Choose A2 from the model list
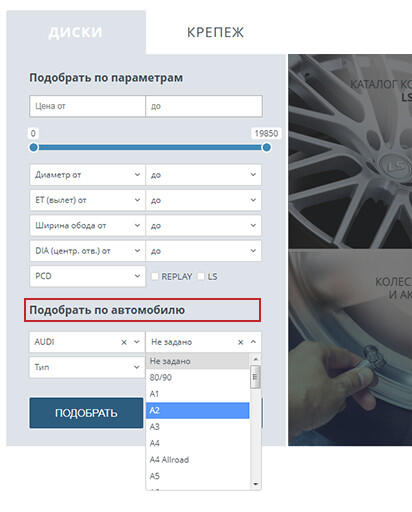This screenshot has width=412, height=512. (198, 410)
